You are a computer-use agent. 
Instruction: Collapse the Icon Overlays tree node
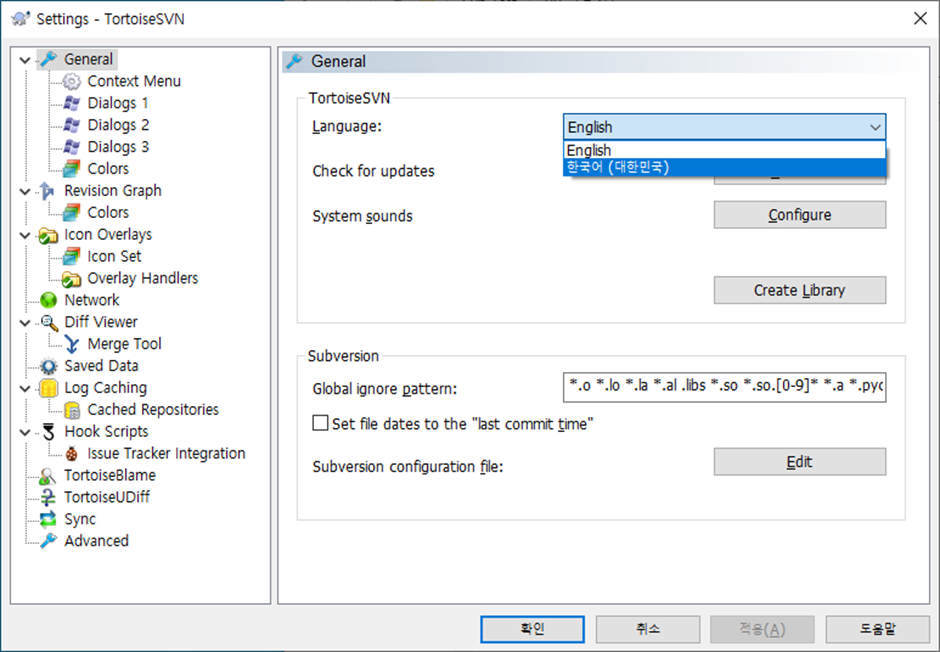[25, 236]
